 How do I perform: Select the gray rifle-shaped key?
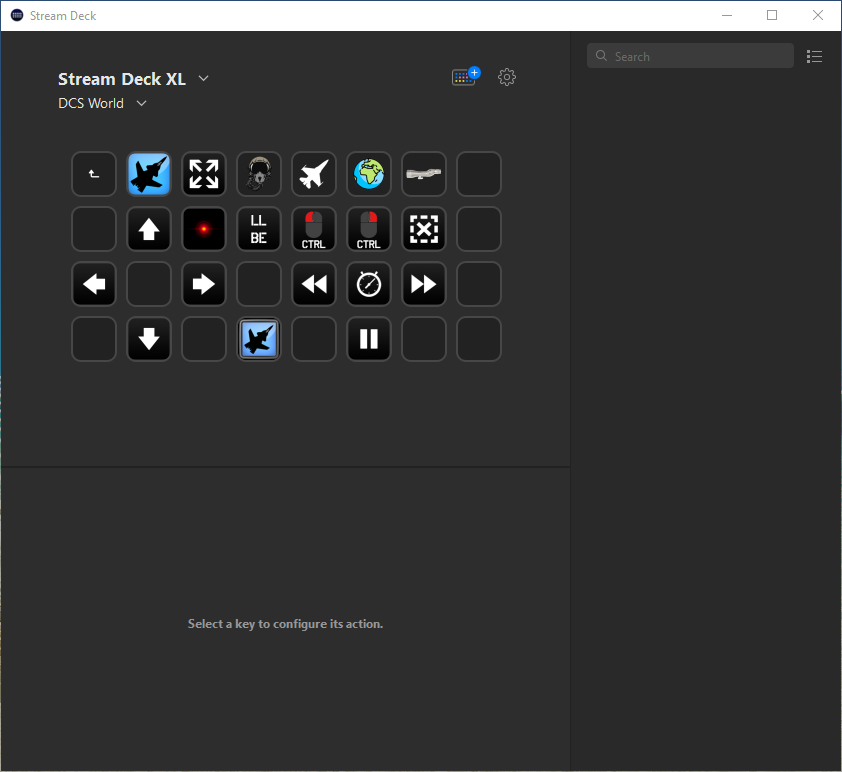424,174
